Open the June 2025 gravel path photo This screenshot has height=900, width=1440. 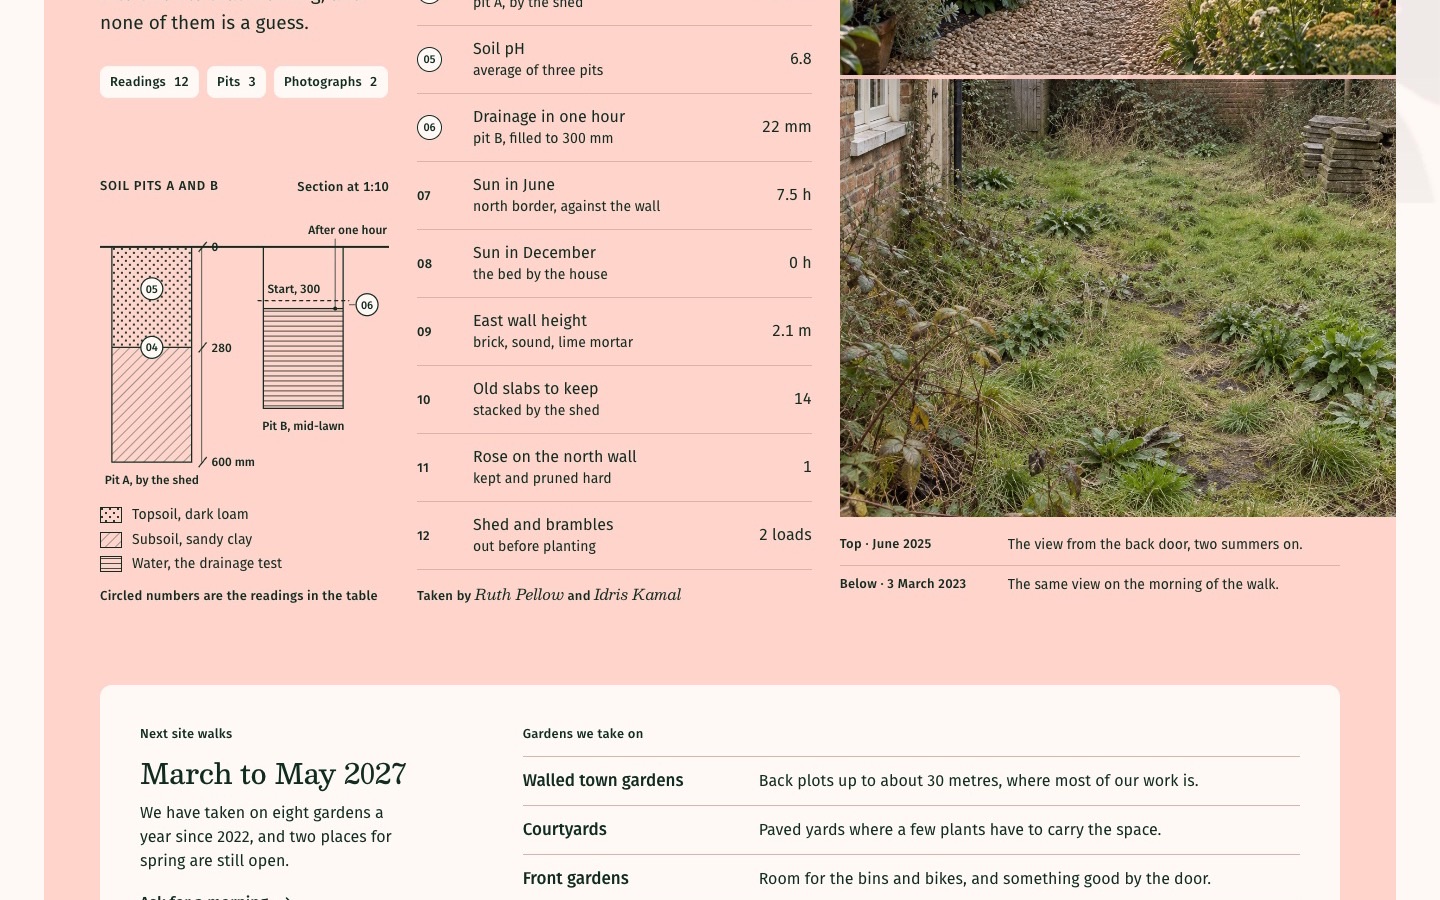[1118, 37]
